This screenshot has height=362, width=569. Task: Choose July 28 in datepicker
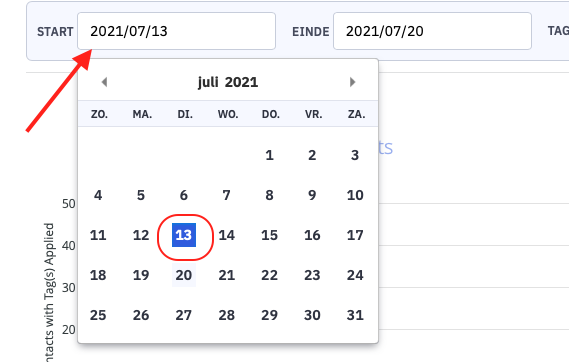coord(227,315)
